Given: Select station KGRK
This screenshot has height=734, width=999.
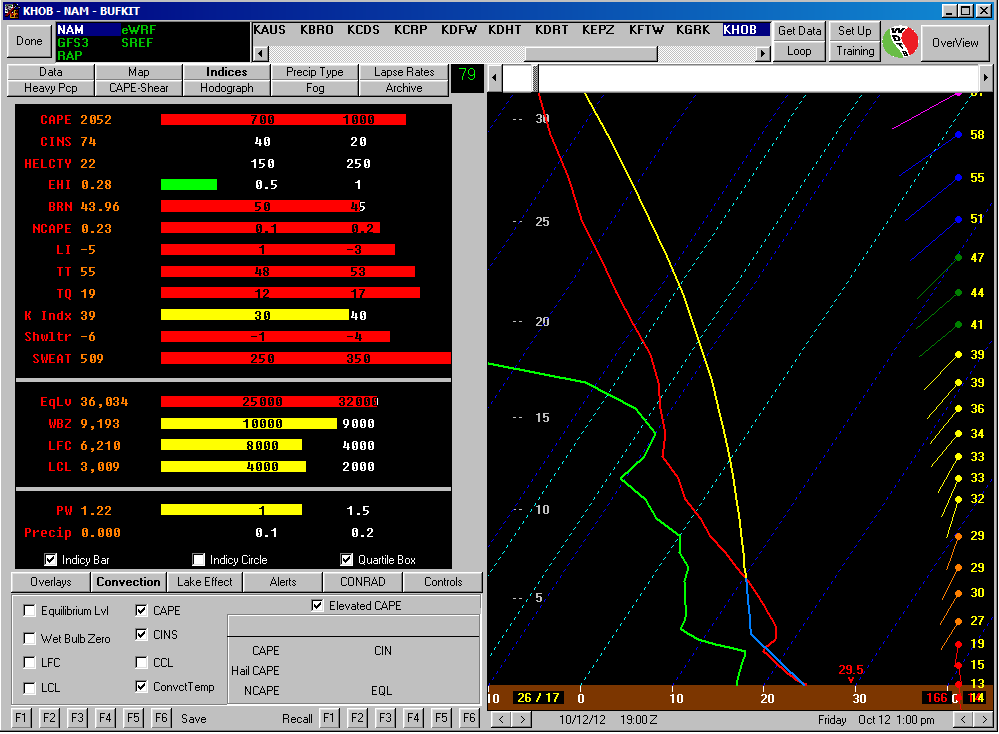Looking at the screenshot, I should tap(693, 30).
